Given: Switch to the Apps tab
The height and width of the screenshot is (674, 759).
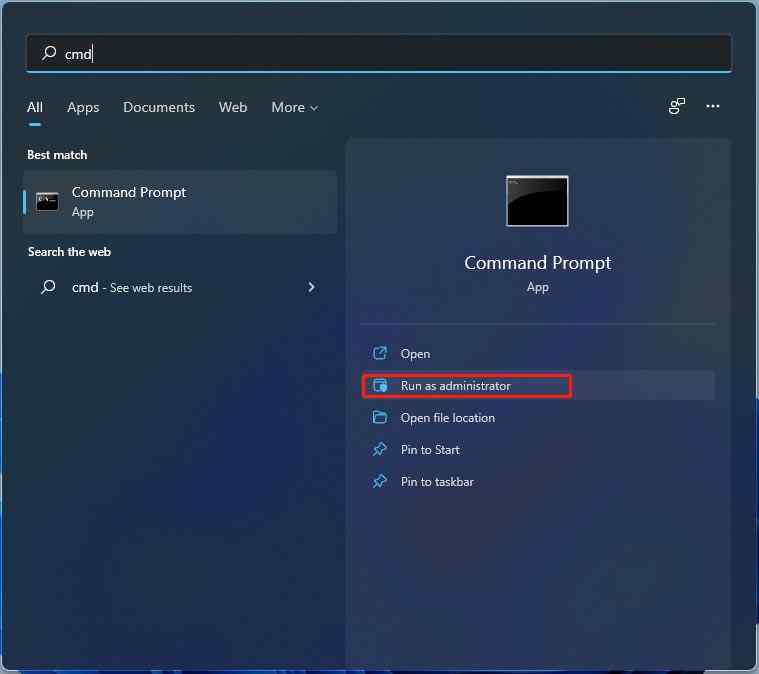Looking at the screenshot, I should pyautogui.click(x=83, y=107).
